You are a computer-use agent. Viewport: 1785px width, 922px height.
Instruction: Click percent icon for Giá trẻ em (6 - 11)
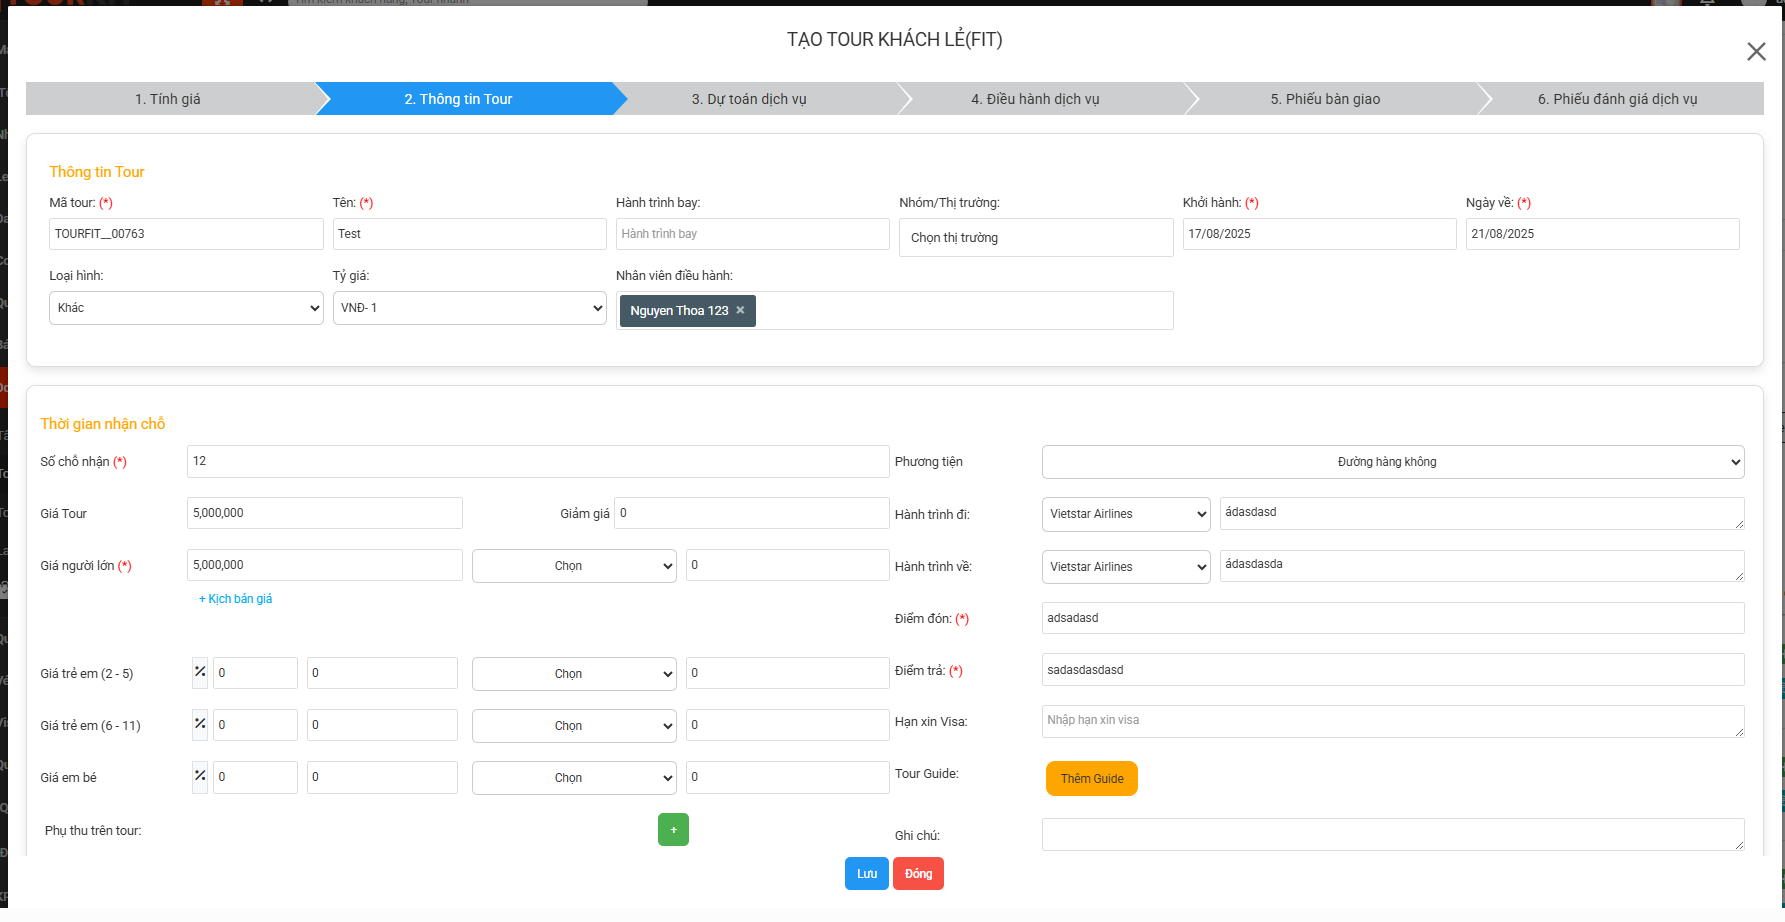pos(200,725)
